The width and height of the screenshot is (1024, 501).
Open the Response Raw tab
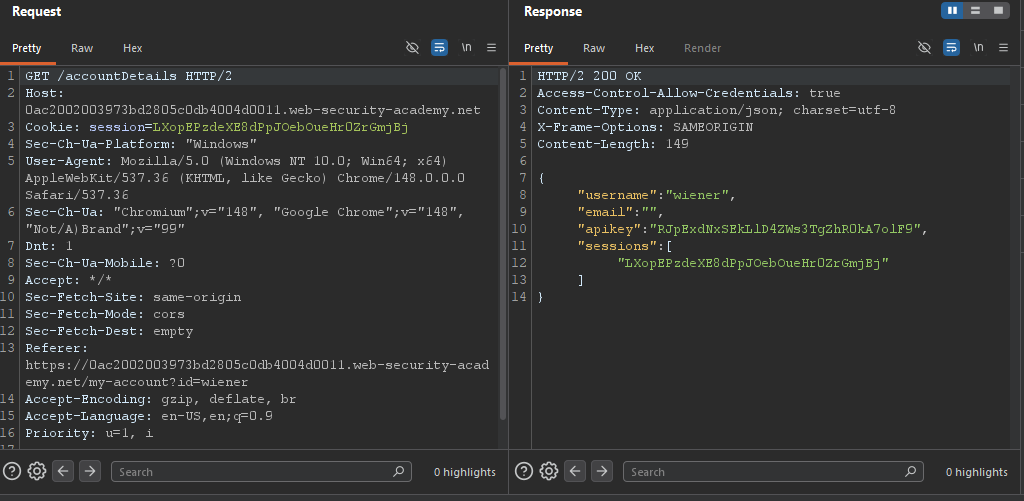click(594, 48)
